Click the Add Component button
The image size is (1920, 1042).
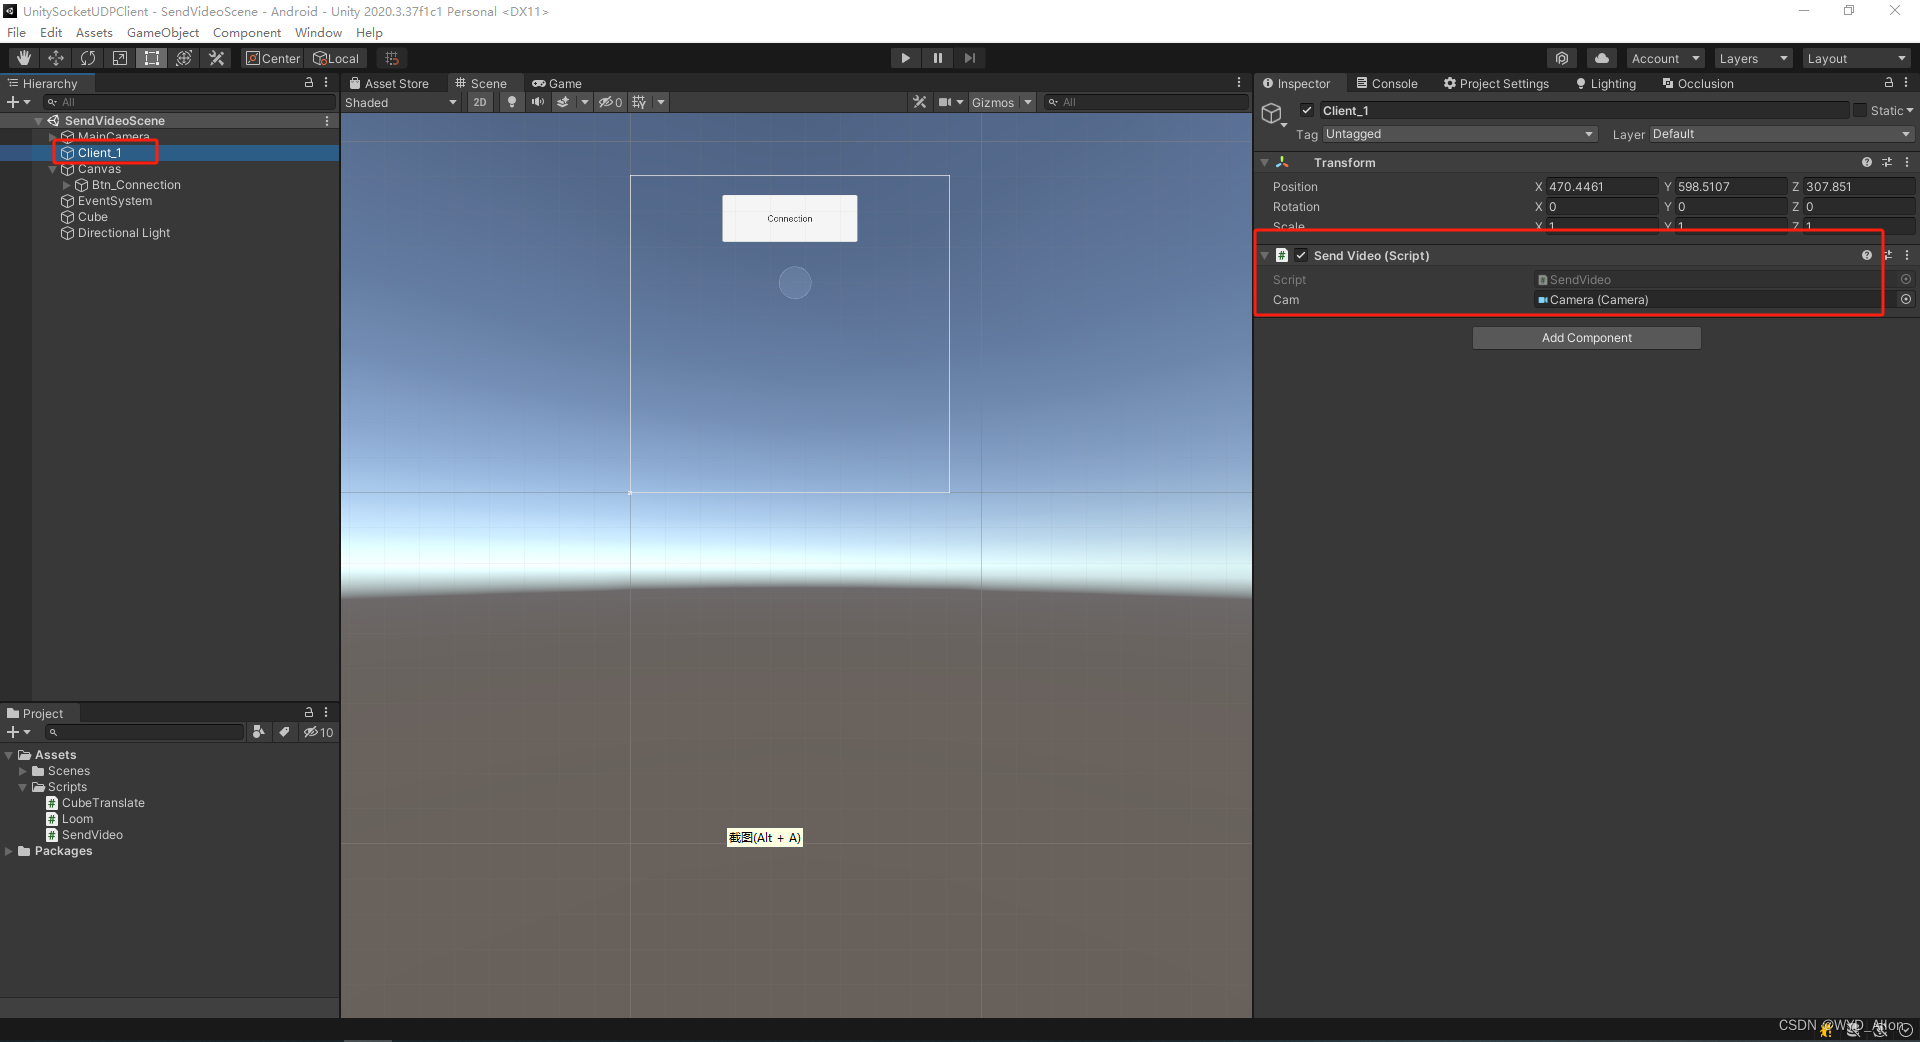(1586, 337)
